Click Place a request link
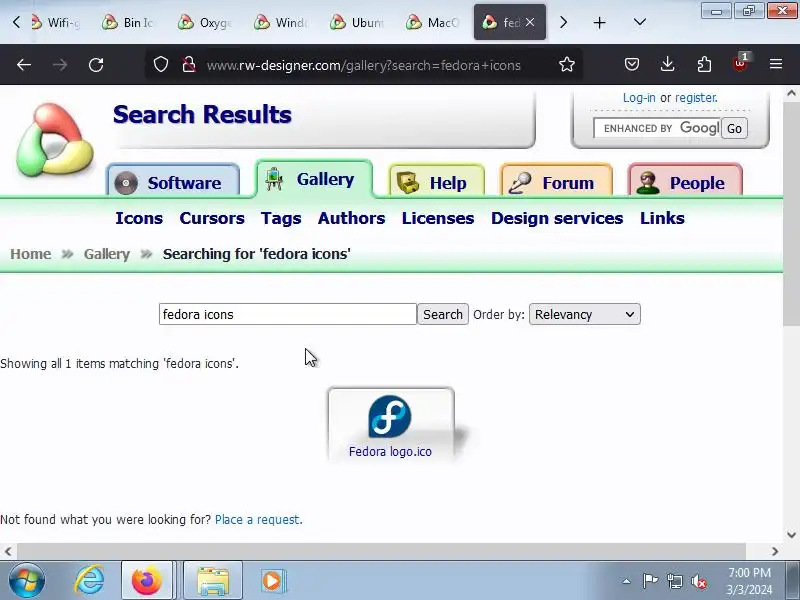 tap(259, 519)
